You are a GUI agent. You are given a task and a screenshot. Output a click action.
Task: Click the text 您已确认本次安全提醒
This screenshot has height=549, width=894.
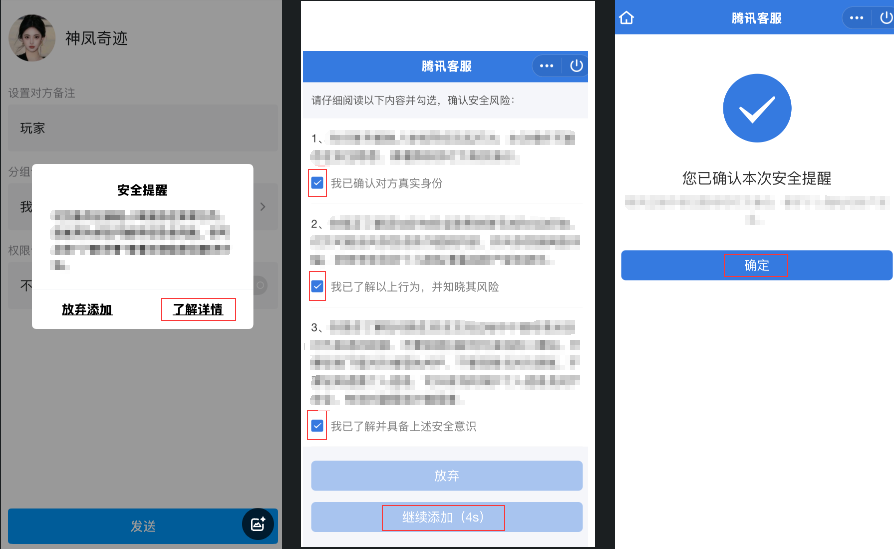click(757, 178)
